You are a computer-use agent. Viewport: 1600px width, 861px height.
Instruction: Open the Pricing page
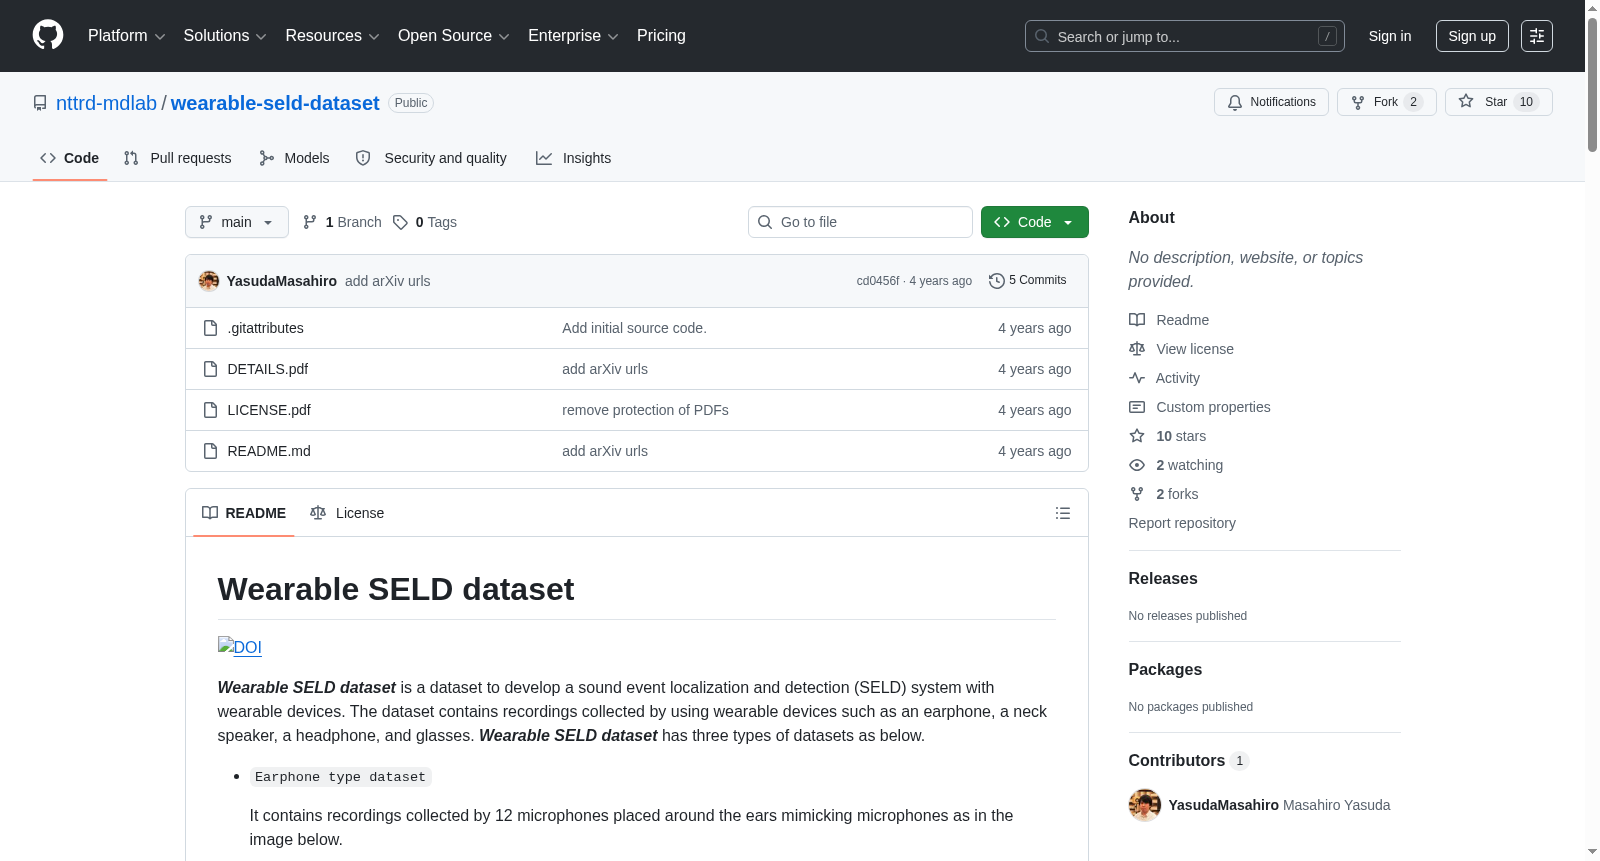[661, 36]
